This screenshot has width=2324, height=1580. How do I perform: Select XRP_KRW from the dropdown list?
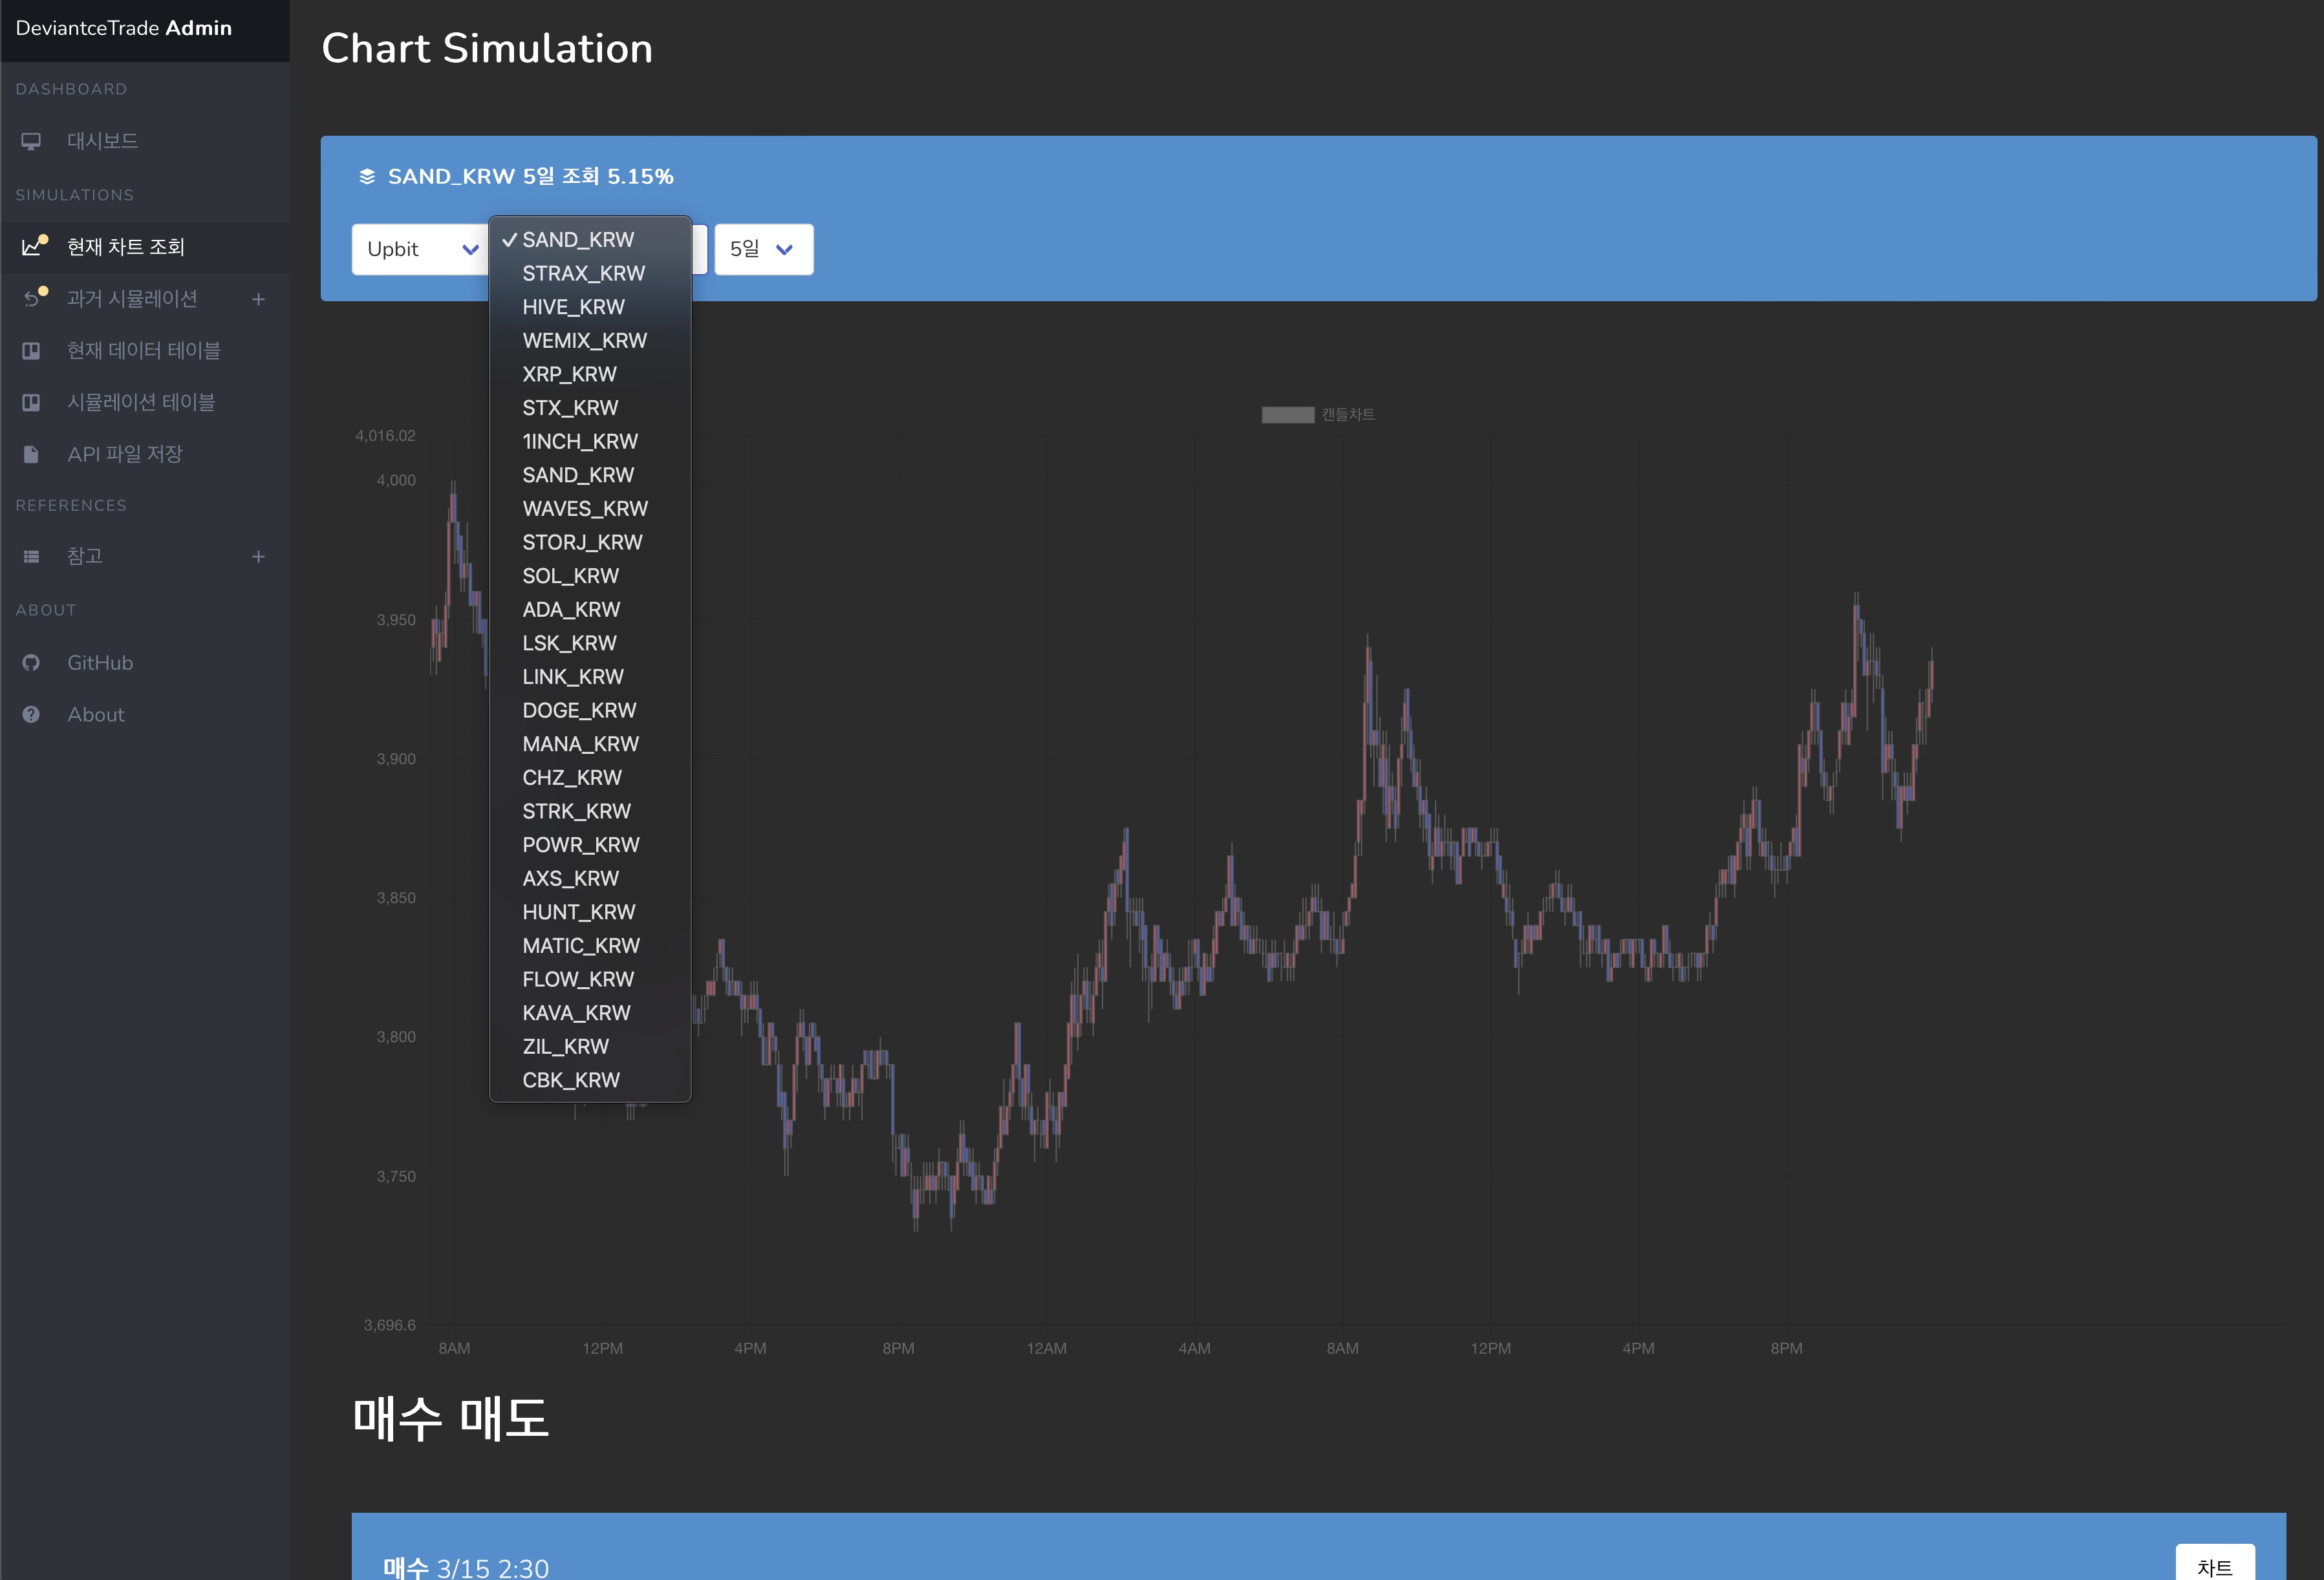(569, 374)
